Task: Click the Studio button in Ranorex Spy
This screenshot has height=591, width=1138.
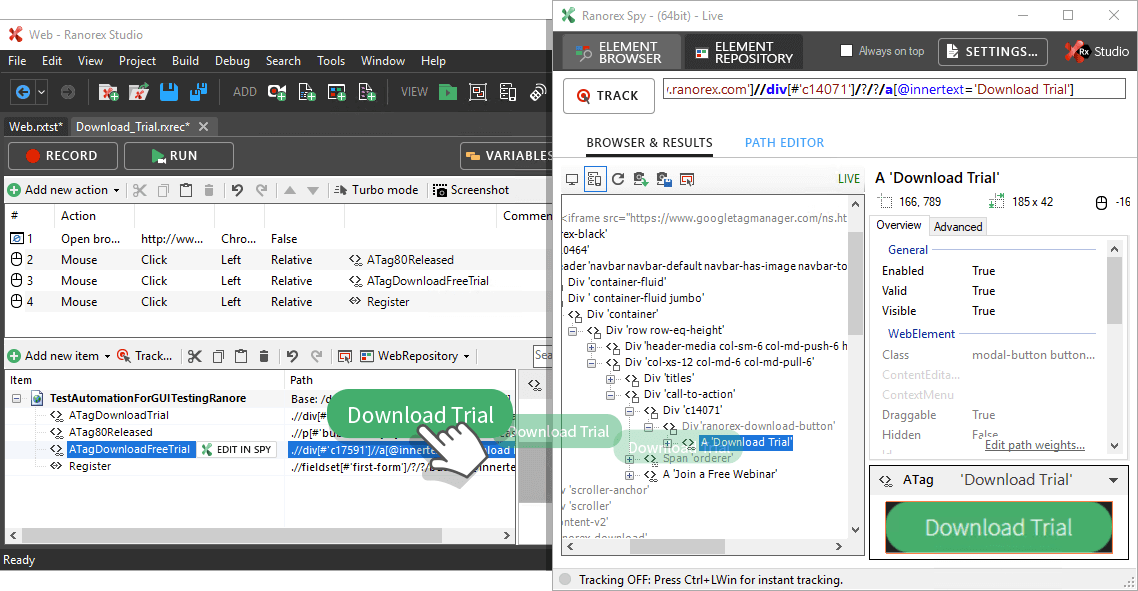Action: coord(1097,52)
